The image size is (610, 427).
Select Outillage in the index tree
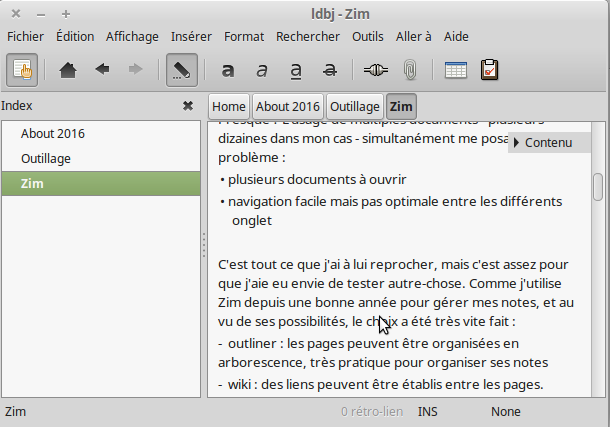click(101, 159)
